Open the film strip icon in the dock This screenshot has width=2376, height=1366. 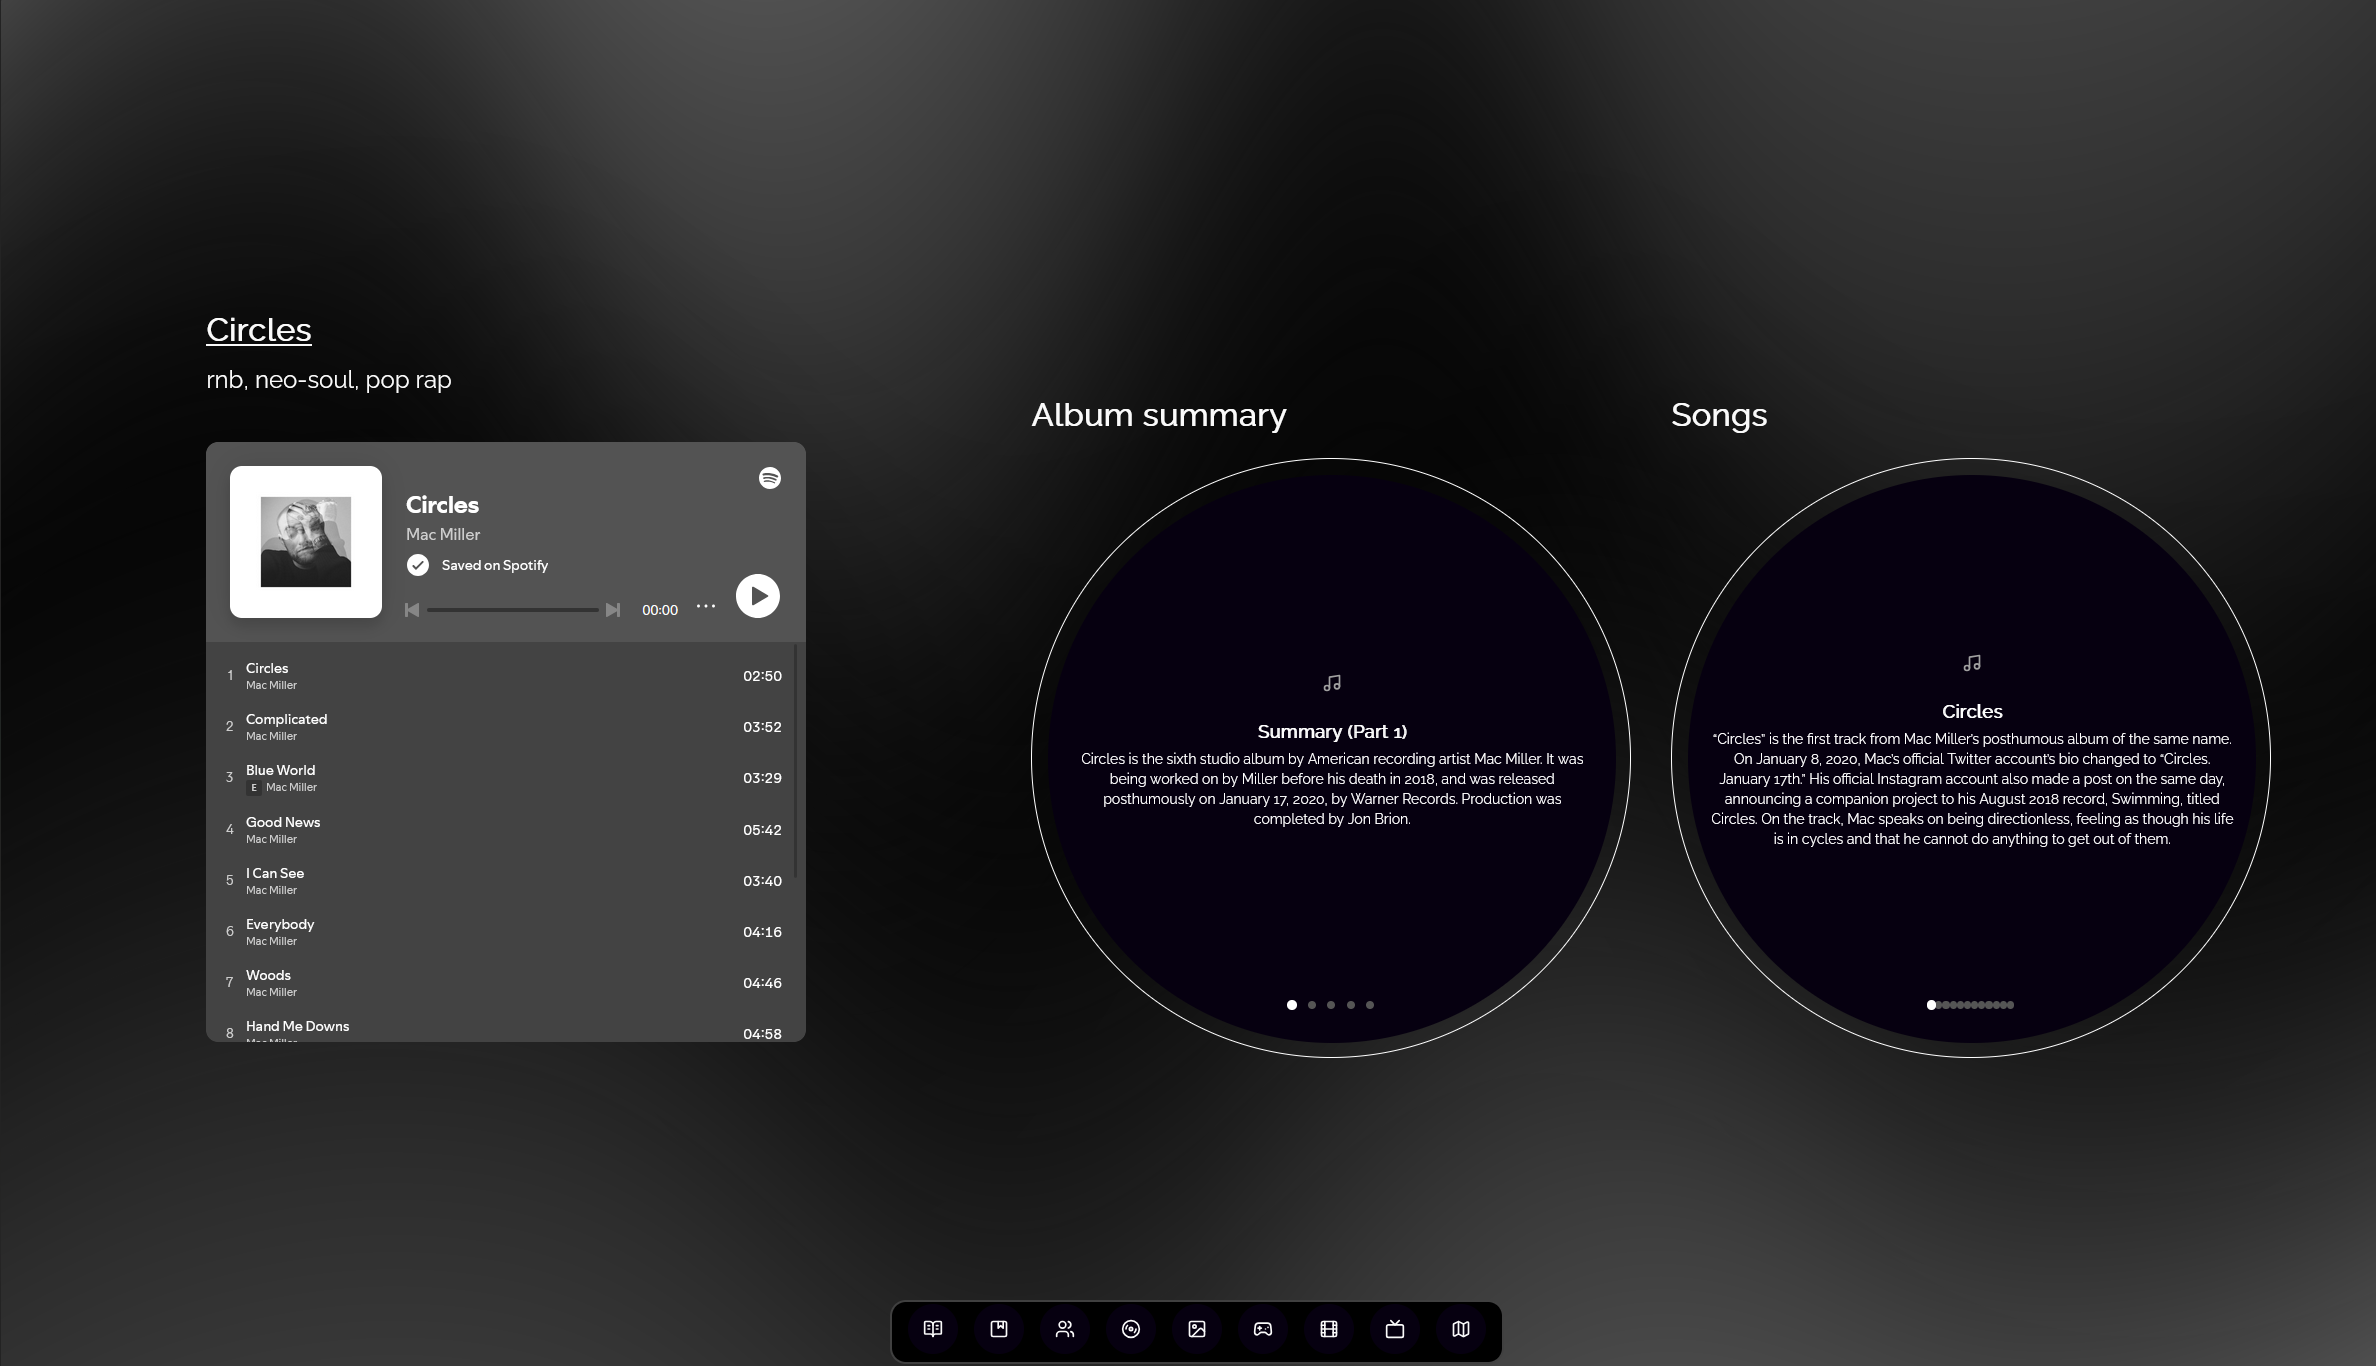(1329, 1329)
